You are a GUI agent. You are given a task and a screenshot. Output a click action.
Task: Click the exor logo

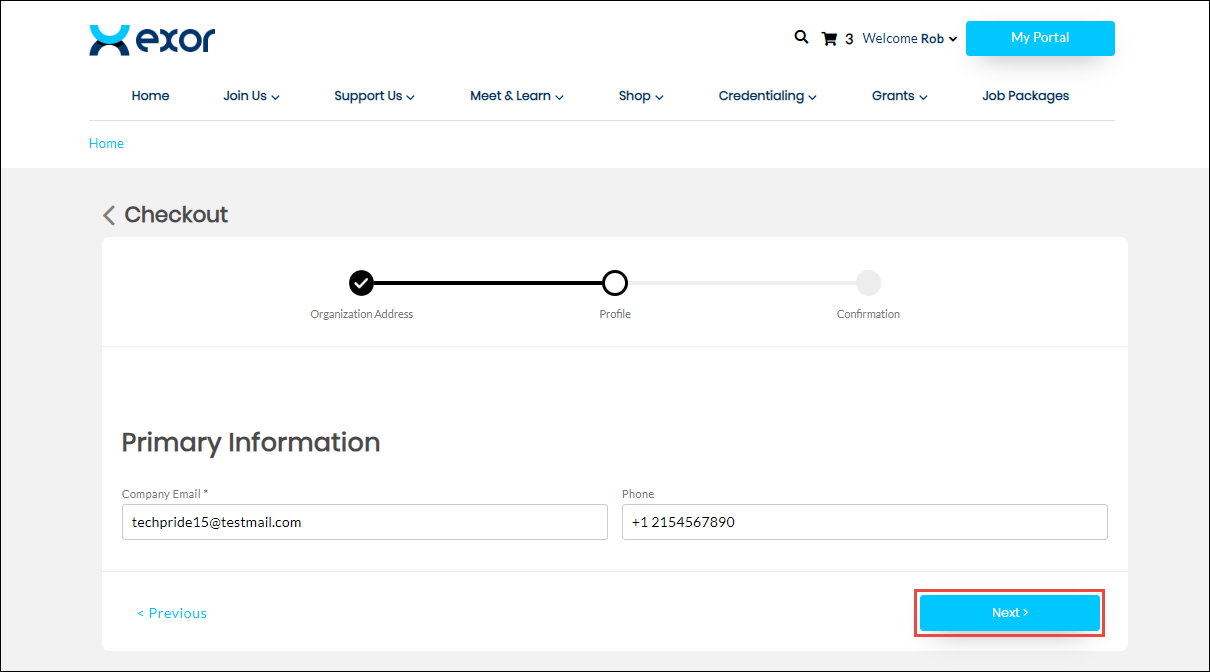(x=152, y=40)
